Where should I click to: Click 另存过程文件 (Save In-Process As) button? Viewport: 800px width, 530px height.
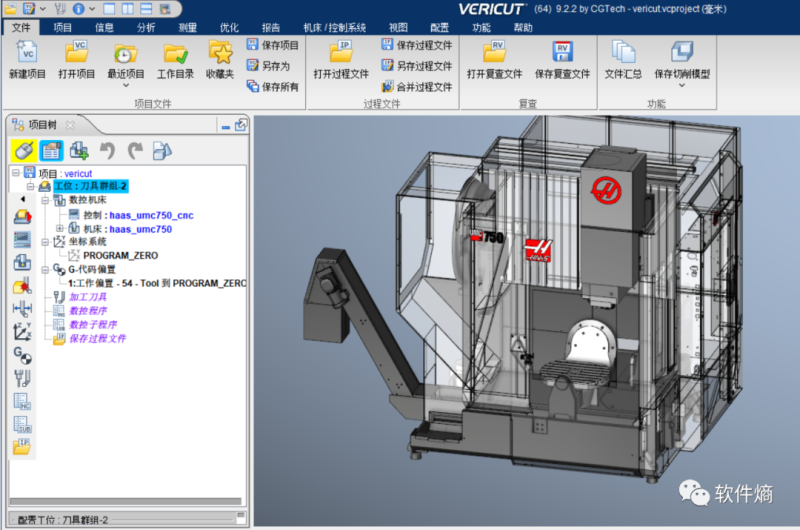416,66
